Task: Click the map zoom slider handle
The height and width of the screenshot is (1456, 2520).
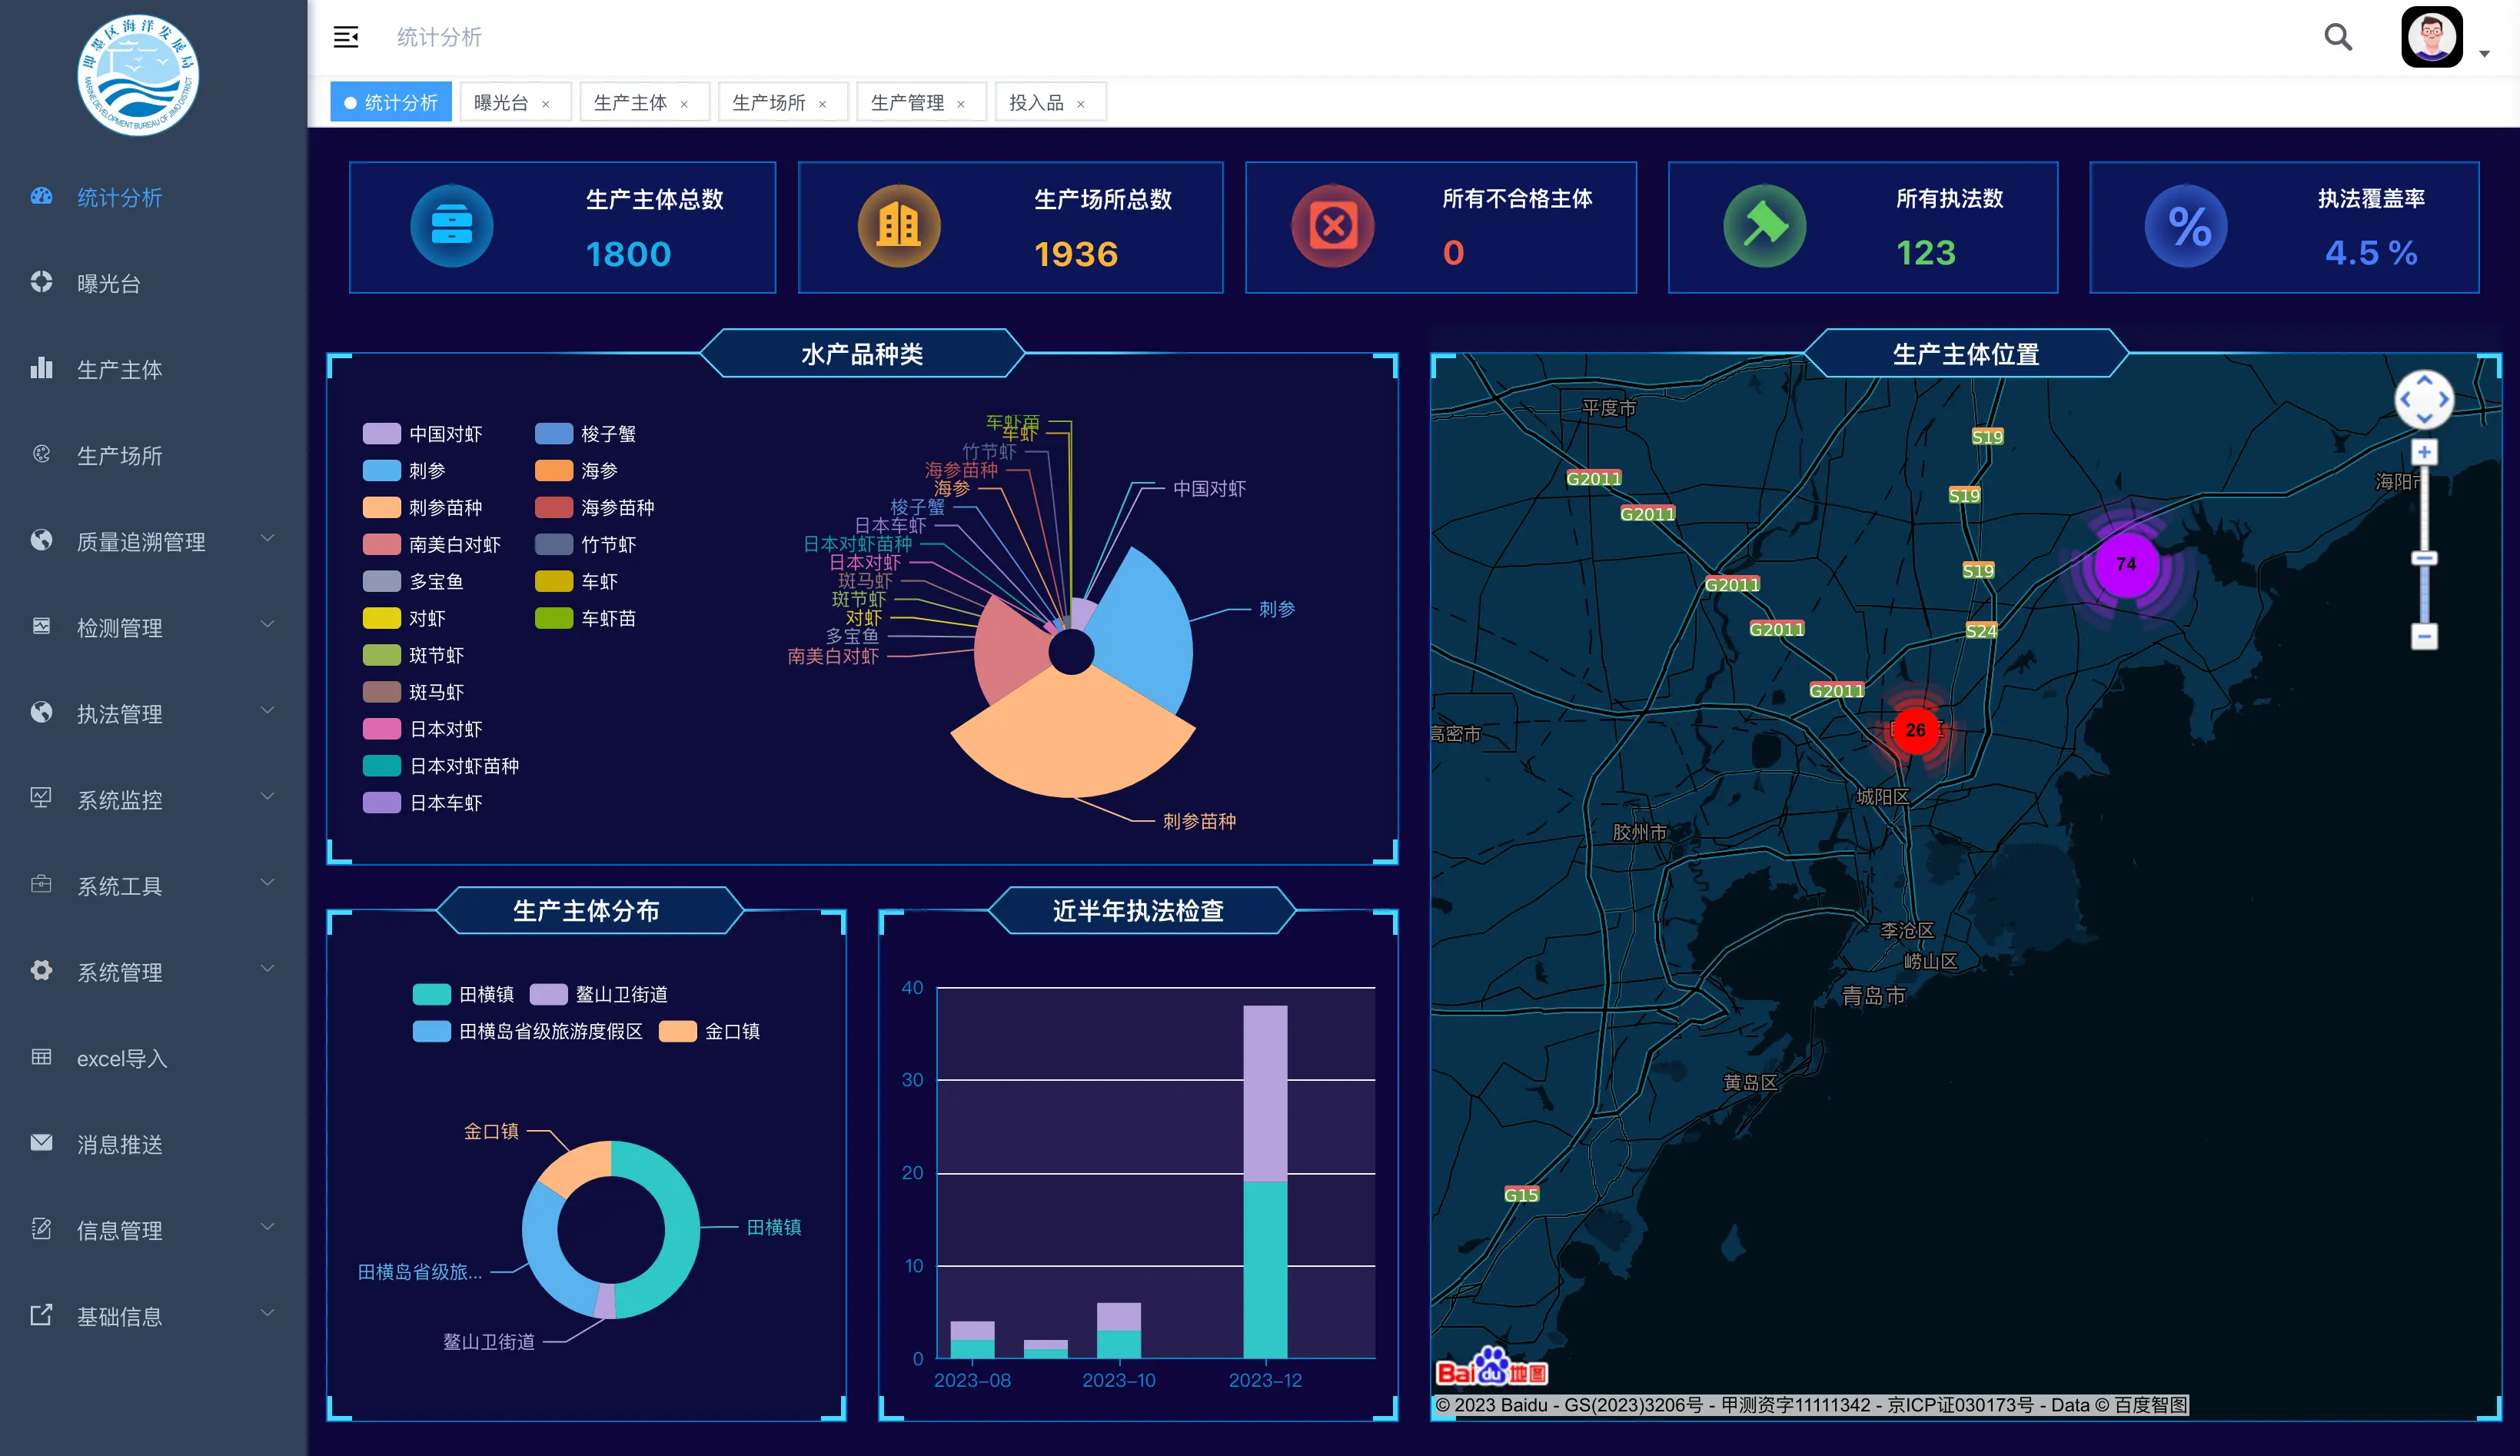Action: tap(2424, 558)
